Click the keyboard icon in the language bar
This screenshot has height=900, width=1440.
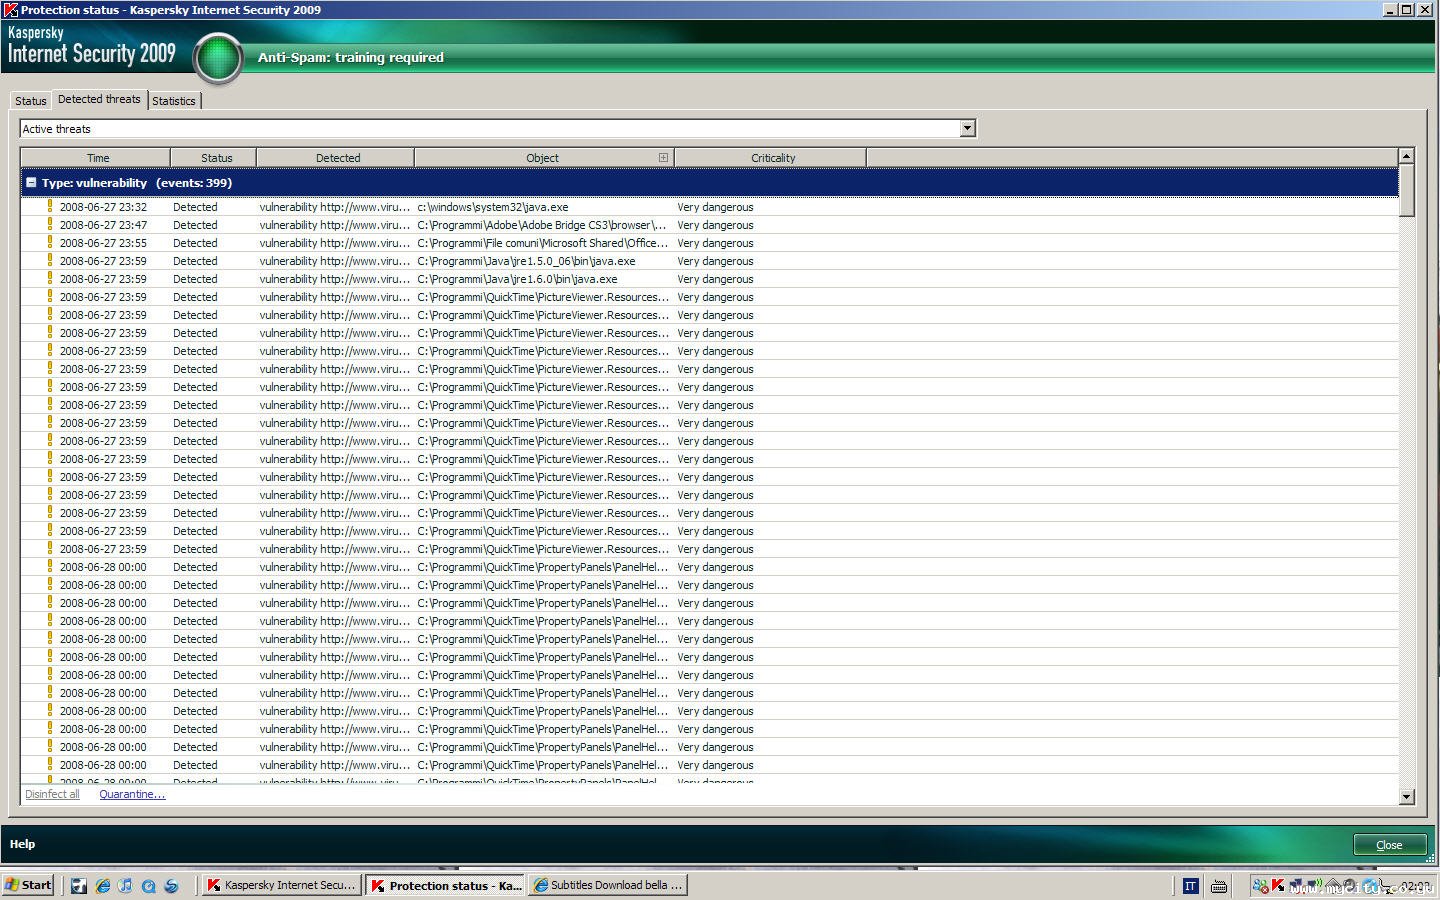pos(1219,886)
